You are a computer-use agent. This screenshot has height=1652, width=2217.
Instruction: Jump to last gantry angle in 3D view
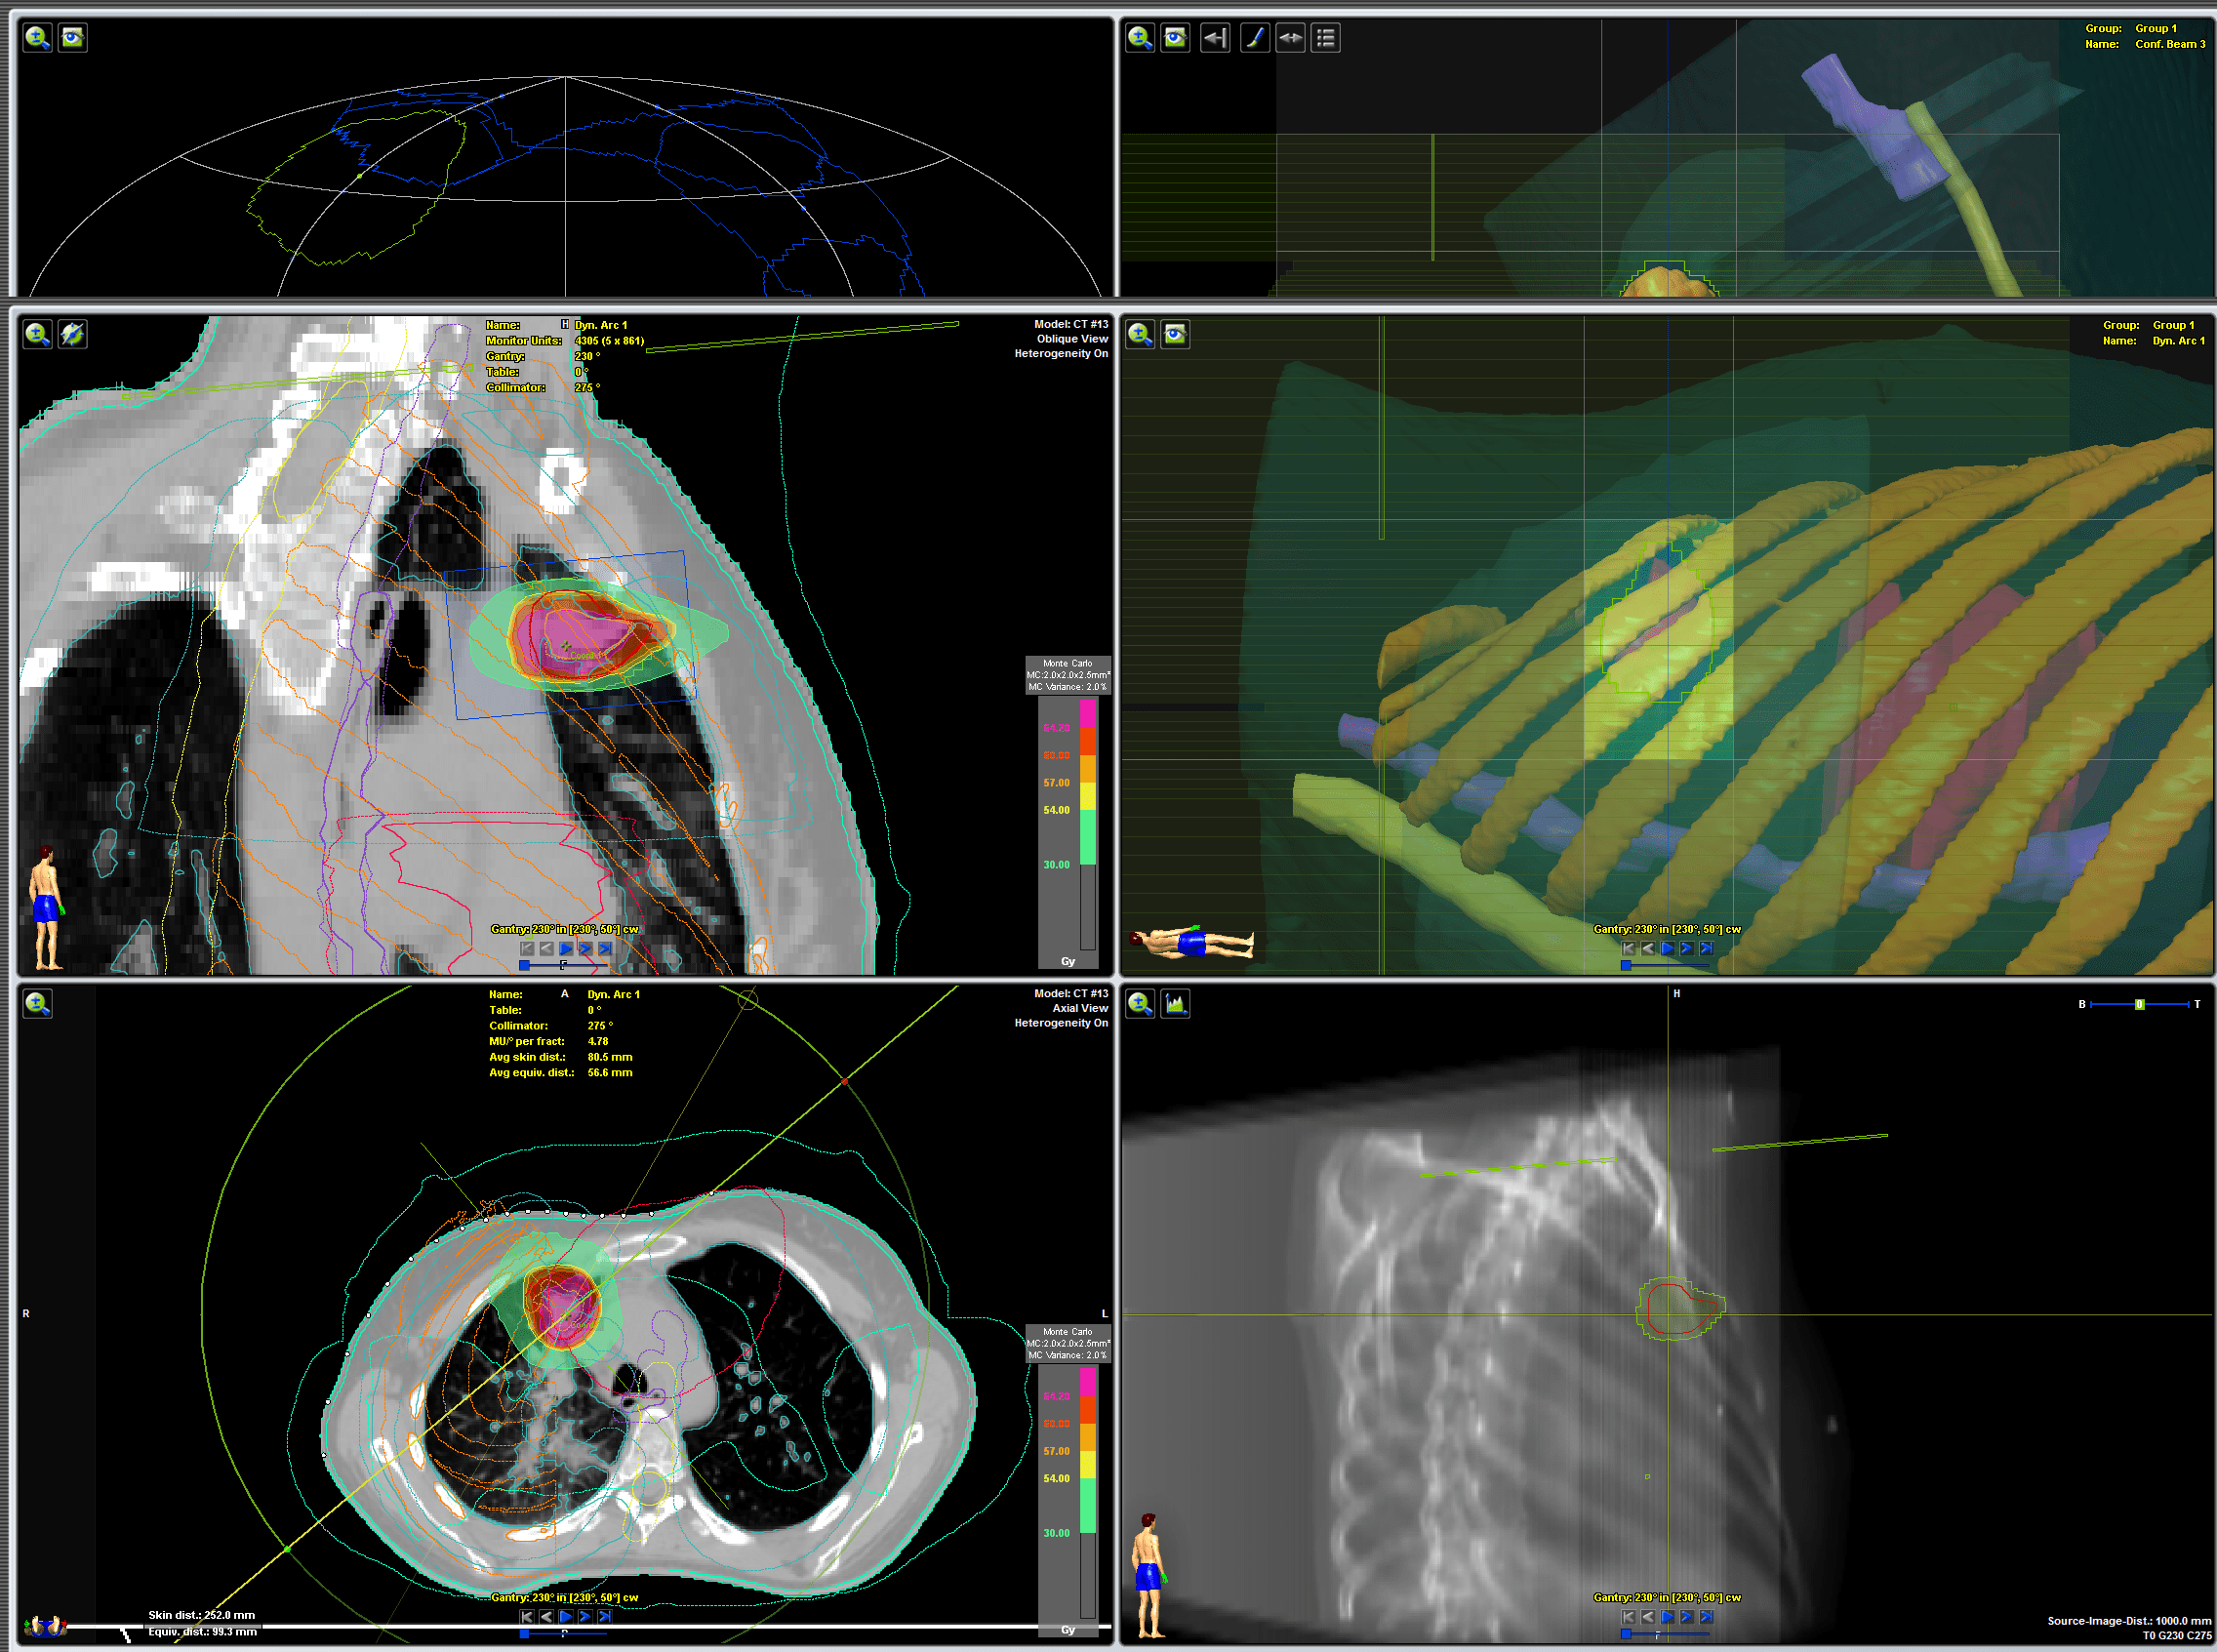tap(1706, 948)
